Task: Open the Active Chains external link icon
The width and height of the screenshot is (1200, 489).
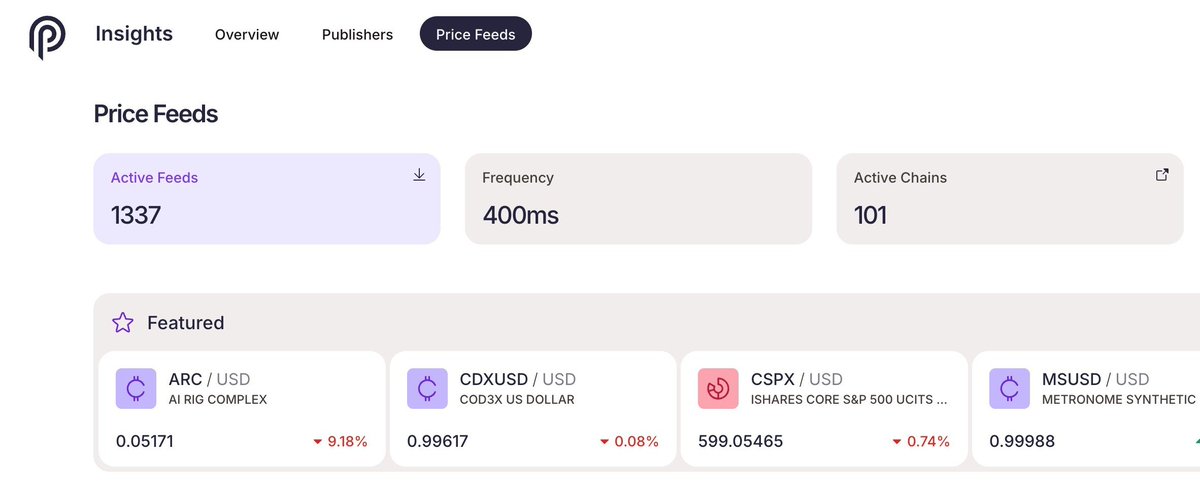Action: pos(1162,175)
